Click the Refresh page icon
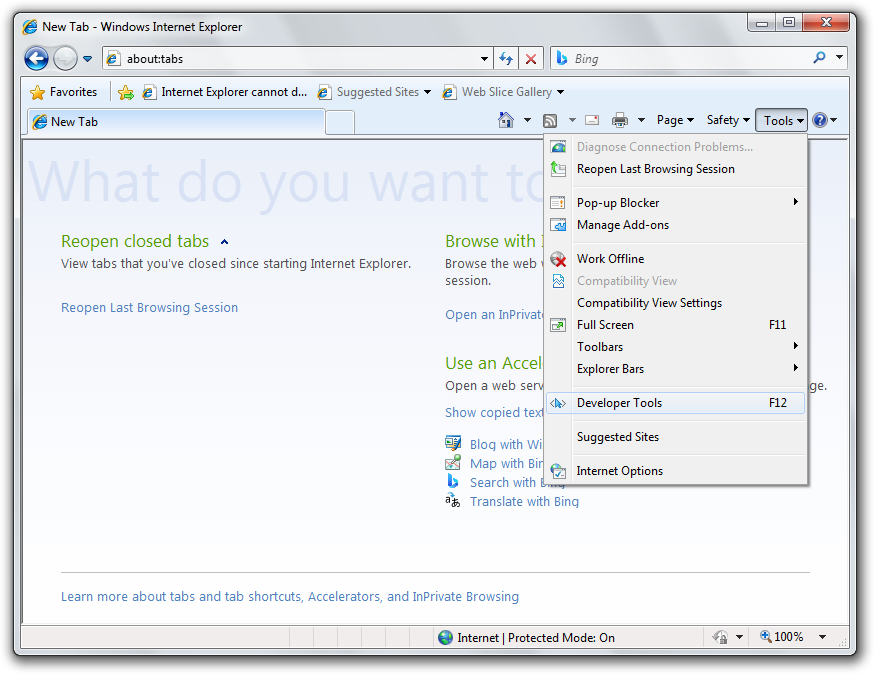Image resolution: width=876 pixels, height=676 pixels. pos(506,59)
